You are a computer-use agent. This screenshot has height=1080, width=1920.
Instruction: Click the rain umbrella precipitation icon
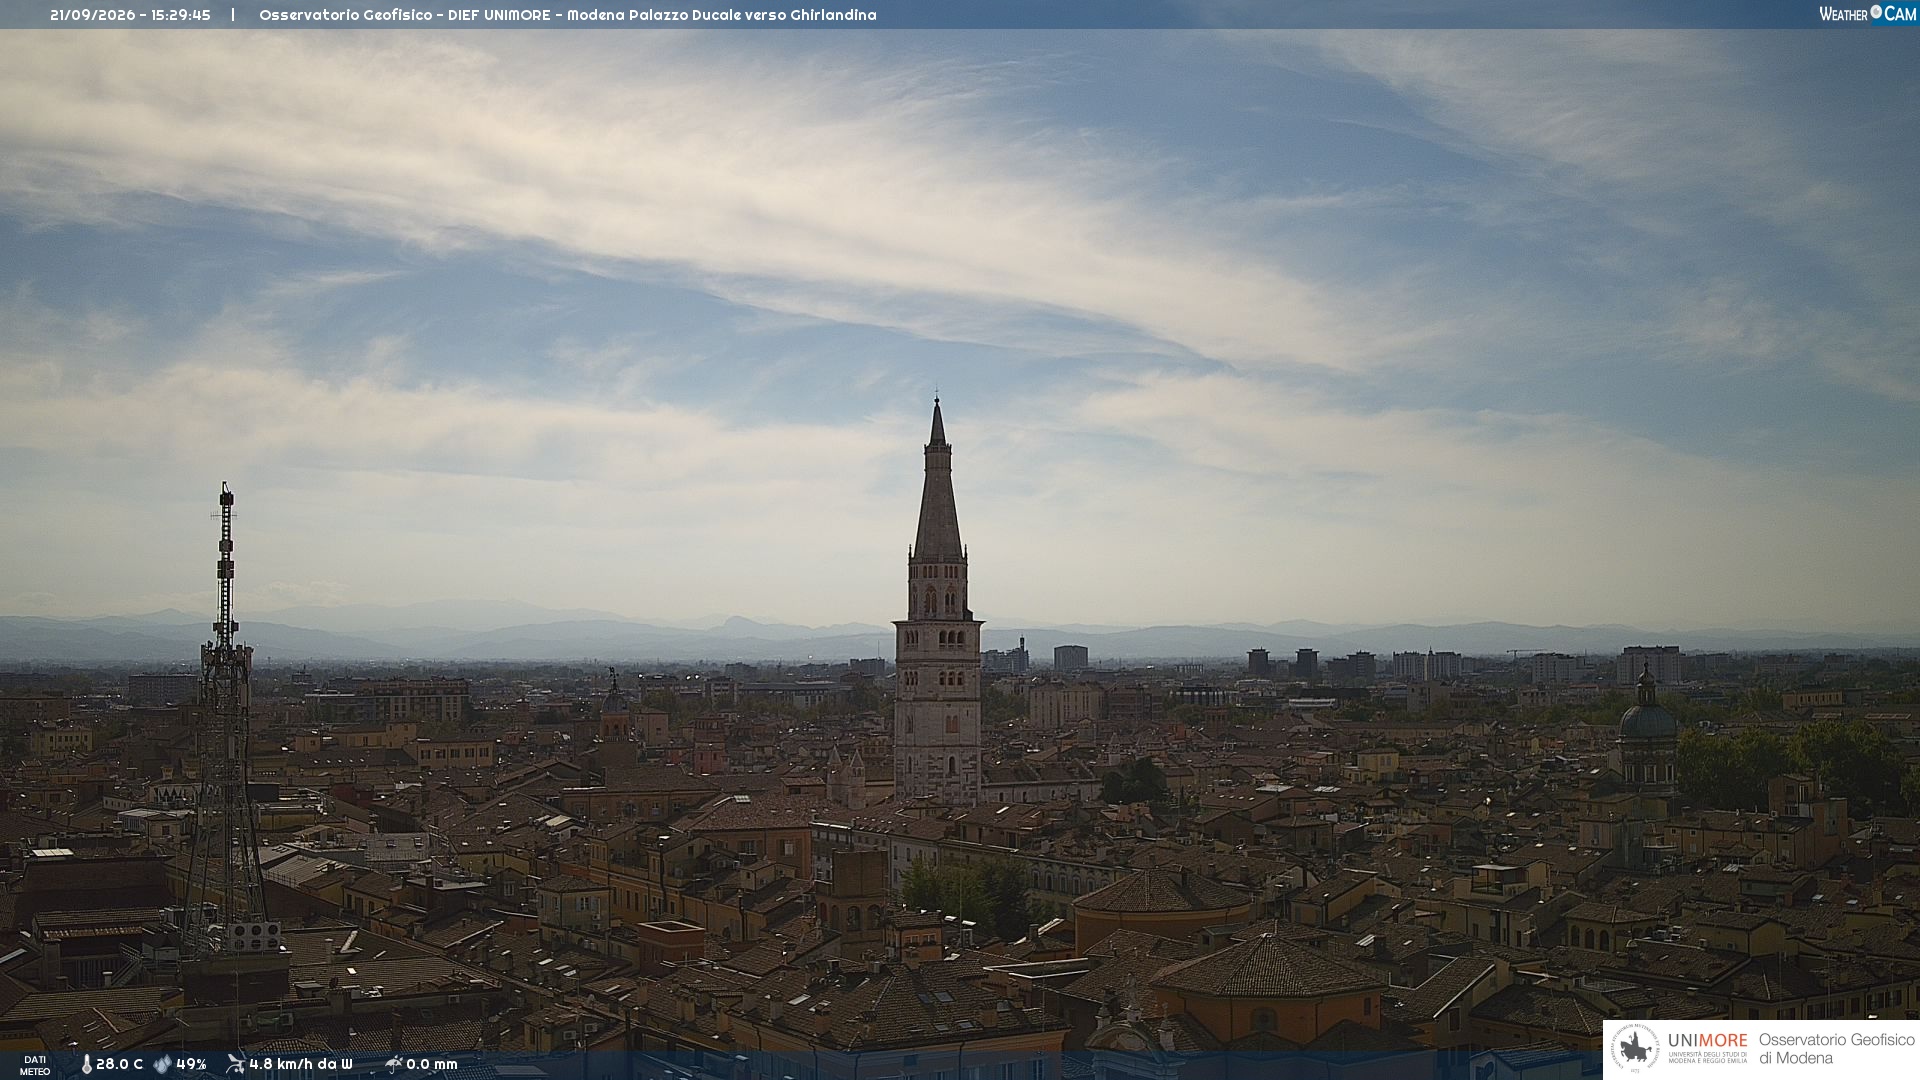pyautogui.click(x=393, y=1064)
